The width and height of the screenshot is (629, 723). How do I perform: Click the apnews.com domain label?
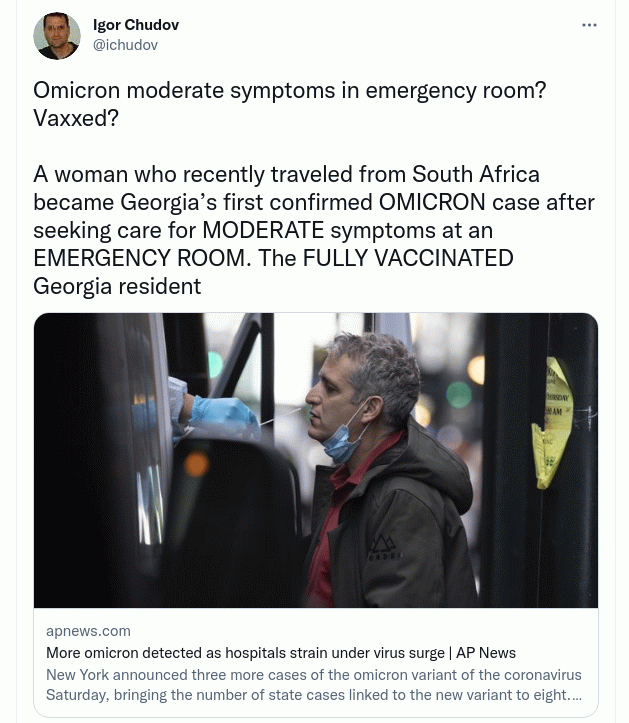88,631
